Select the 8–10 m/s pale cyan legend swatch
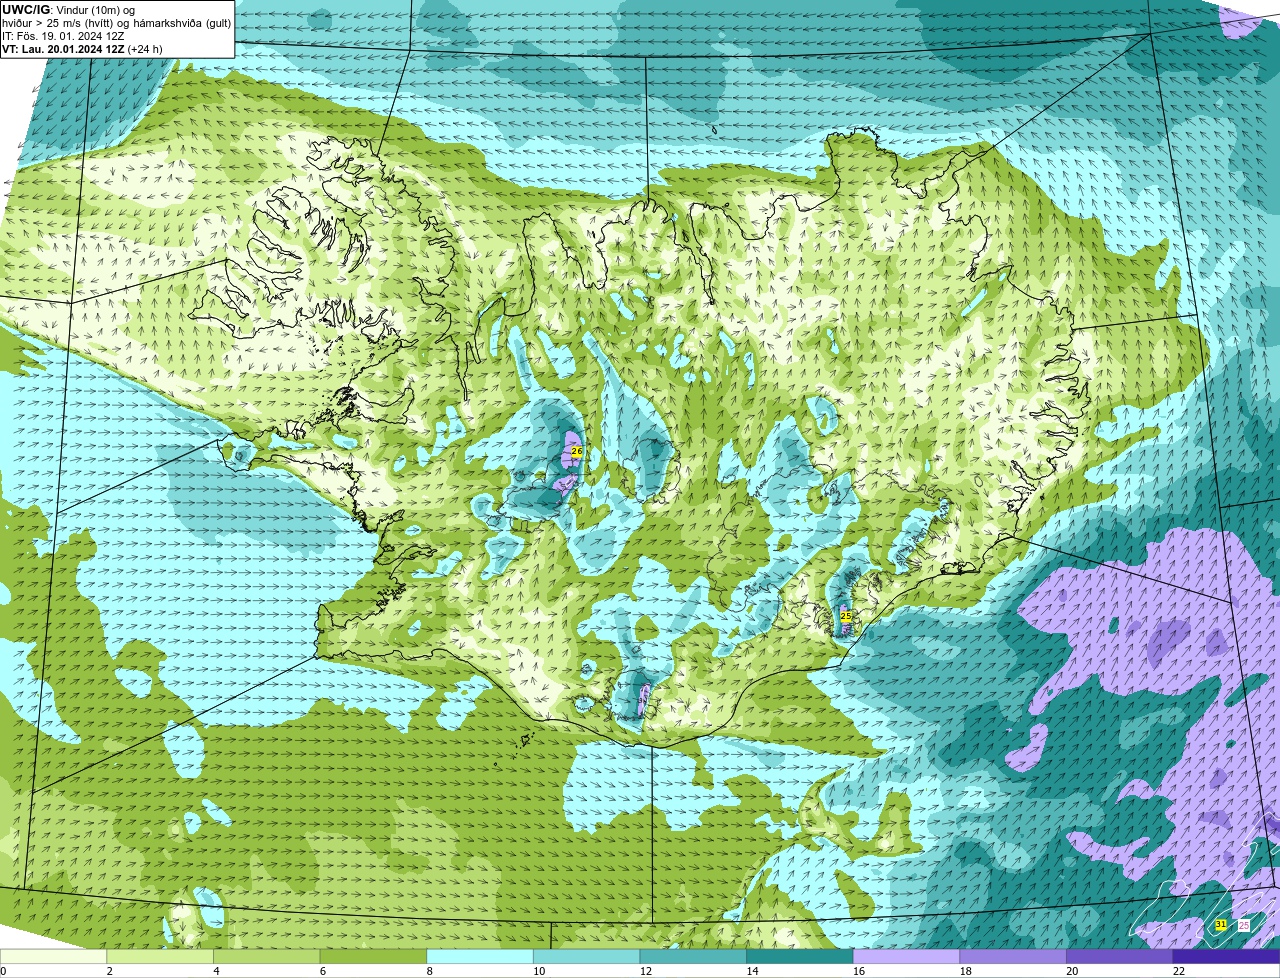 (x=480, y=956)
